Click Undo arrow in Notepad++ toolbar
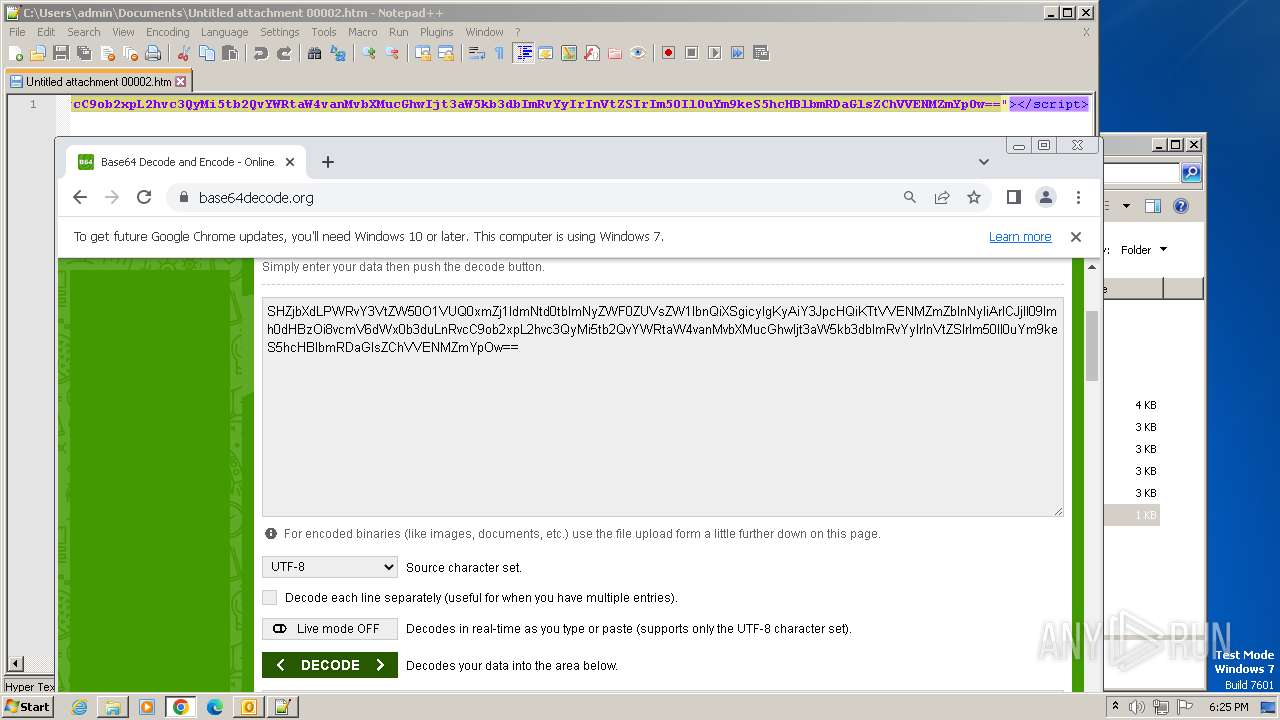This screenshot has width=1280, height=720. (x=261, y=53)
